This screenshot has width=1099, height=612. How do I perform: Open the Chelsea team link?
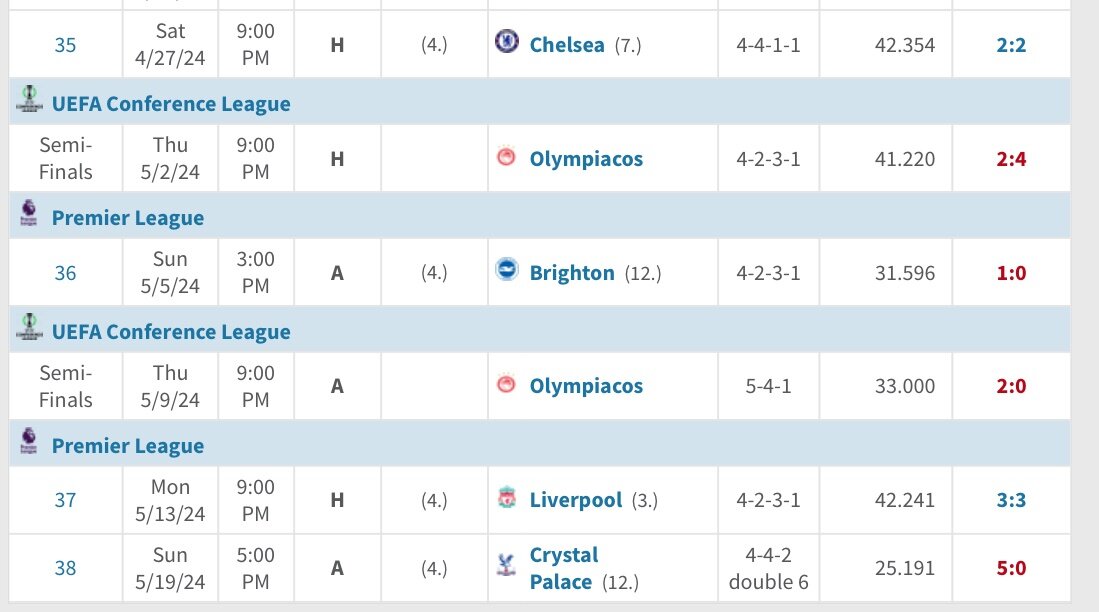pos(566,45)
